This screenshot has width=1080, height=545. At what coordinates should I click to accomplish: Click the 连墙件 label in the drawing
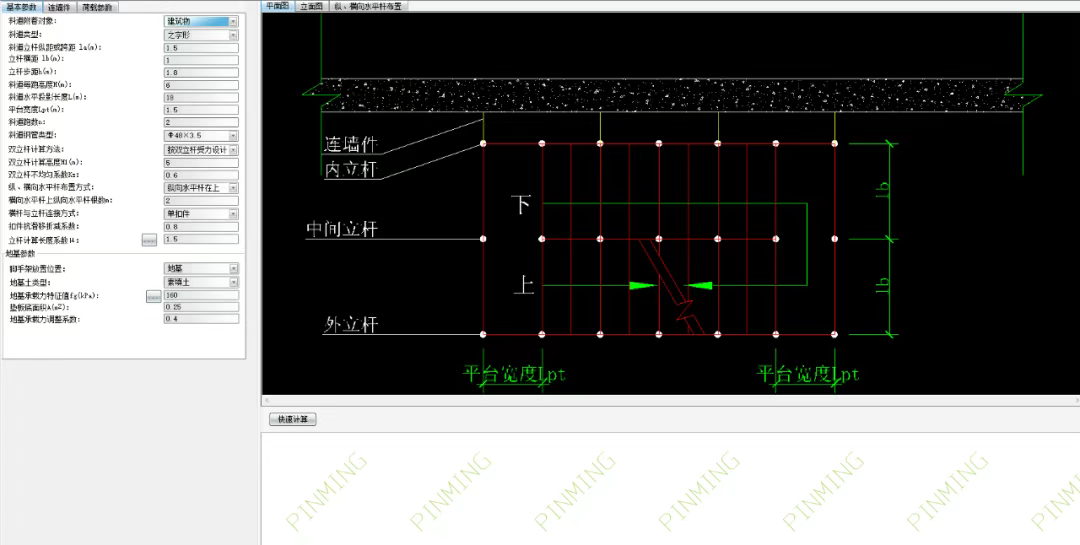pos(351,144)
